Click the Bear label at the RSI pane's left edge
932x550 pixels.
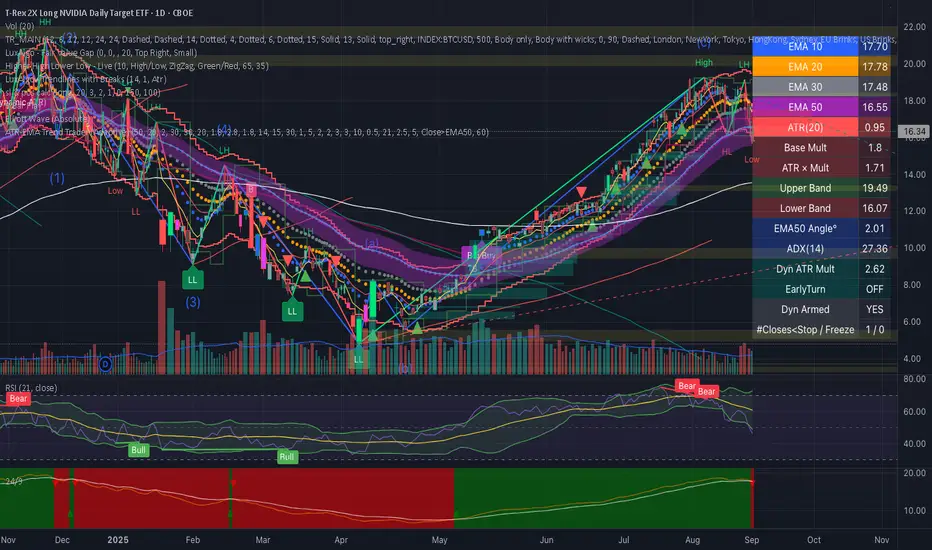(18, 398)
